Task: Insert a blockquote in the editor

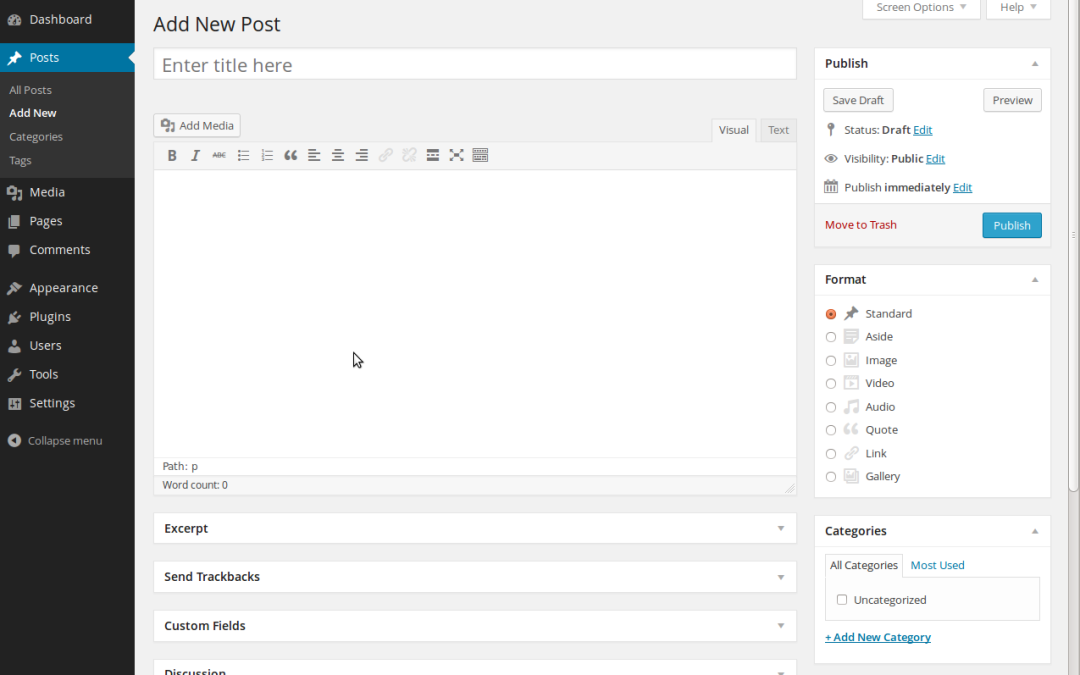Action: tap(290, 155)
